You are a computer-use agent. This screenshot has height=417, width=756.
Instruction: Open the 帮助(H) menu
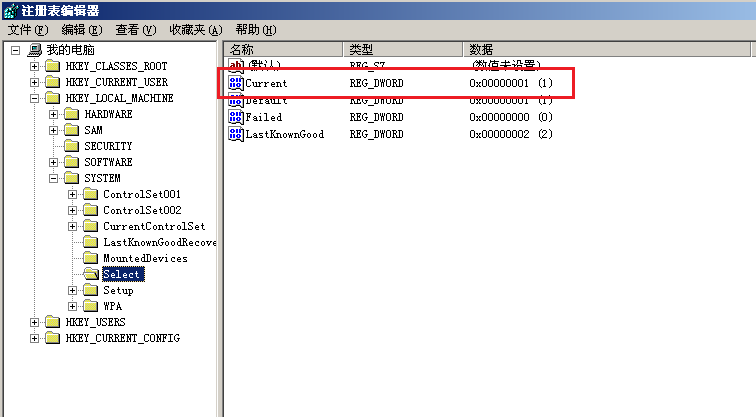(x=256, y=30)
